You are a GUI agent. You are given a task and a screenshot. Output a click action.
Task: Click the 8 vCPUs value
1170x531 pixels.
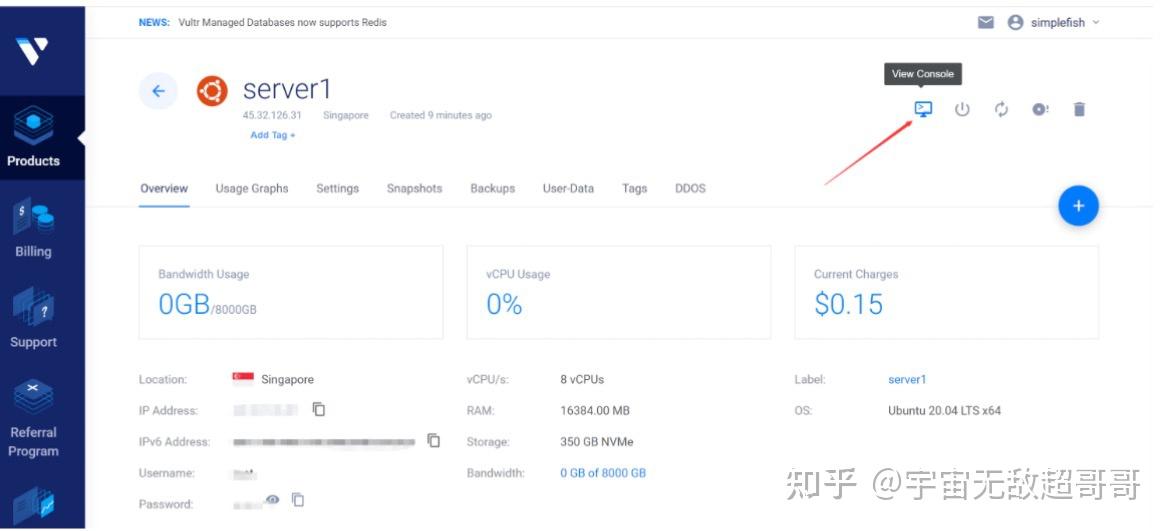pyautogui.click(x=582, y=380)
